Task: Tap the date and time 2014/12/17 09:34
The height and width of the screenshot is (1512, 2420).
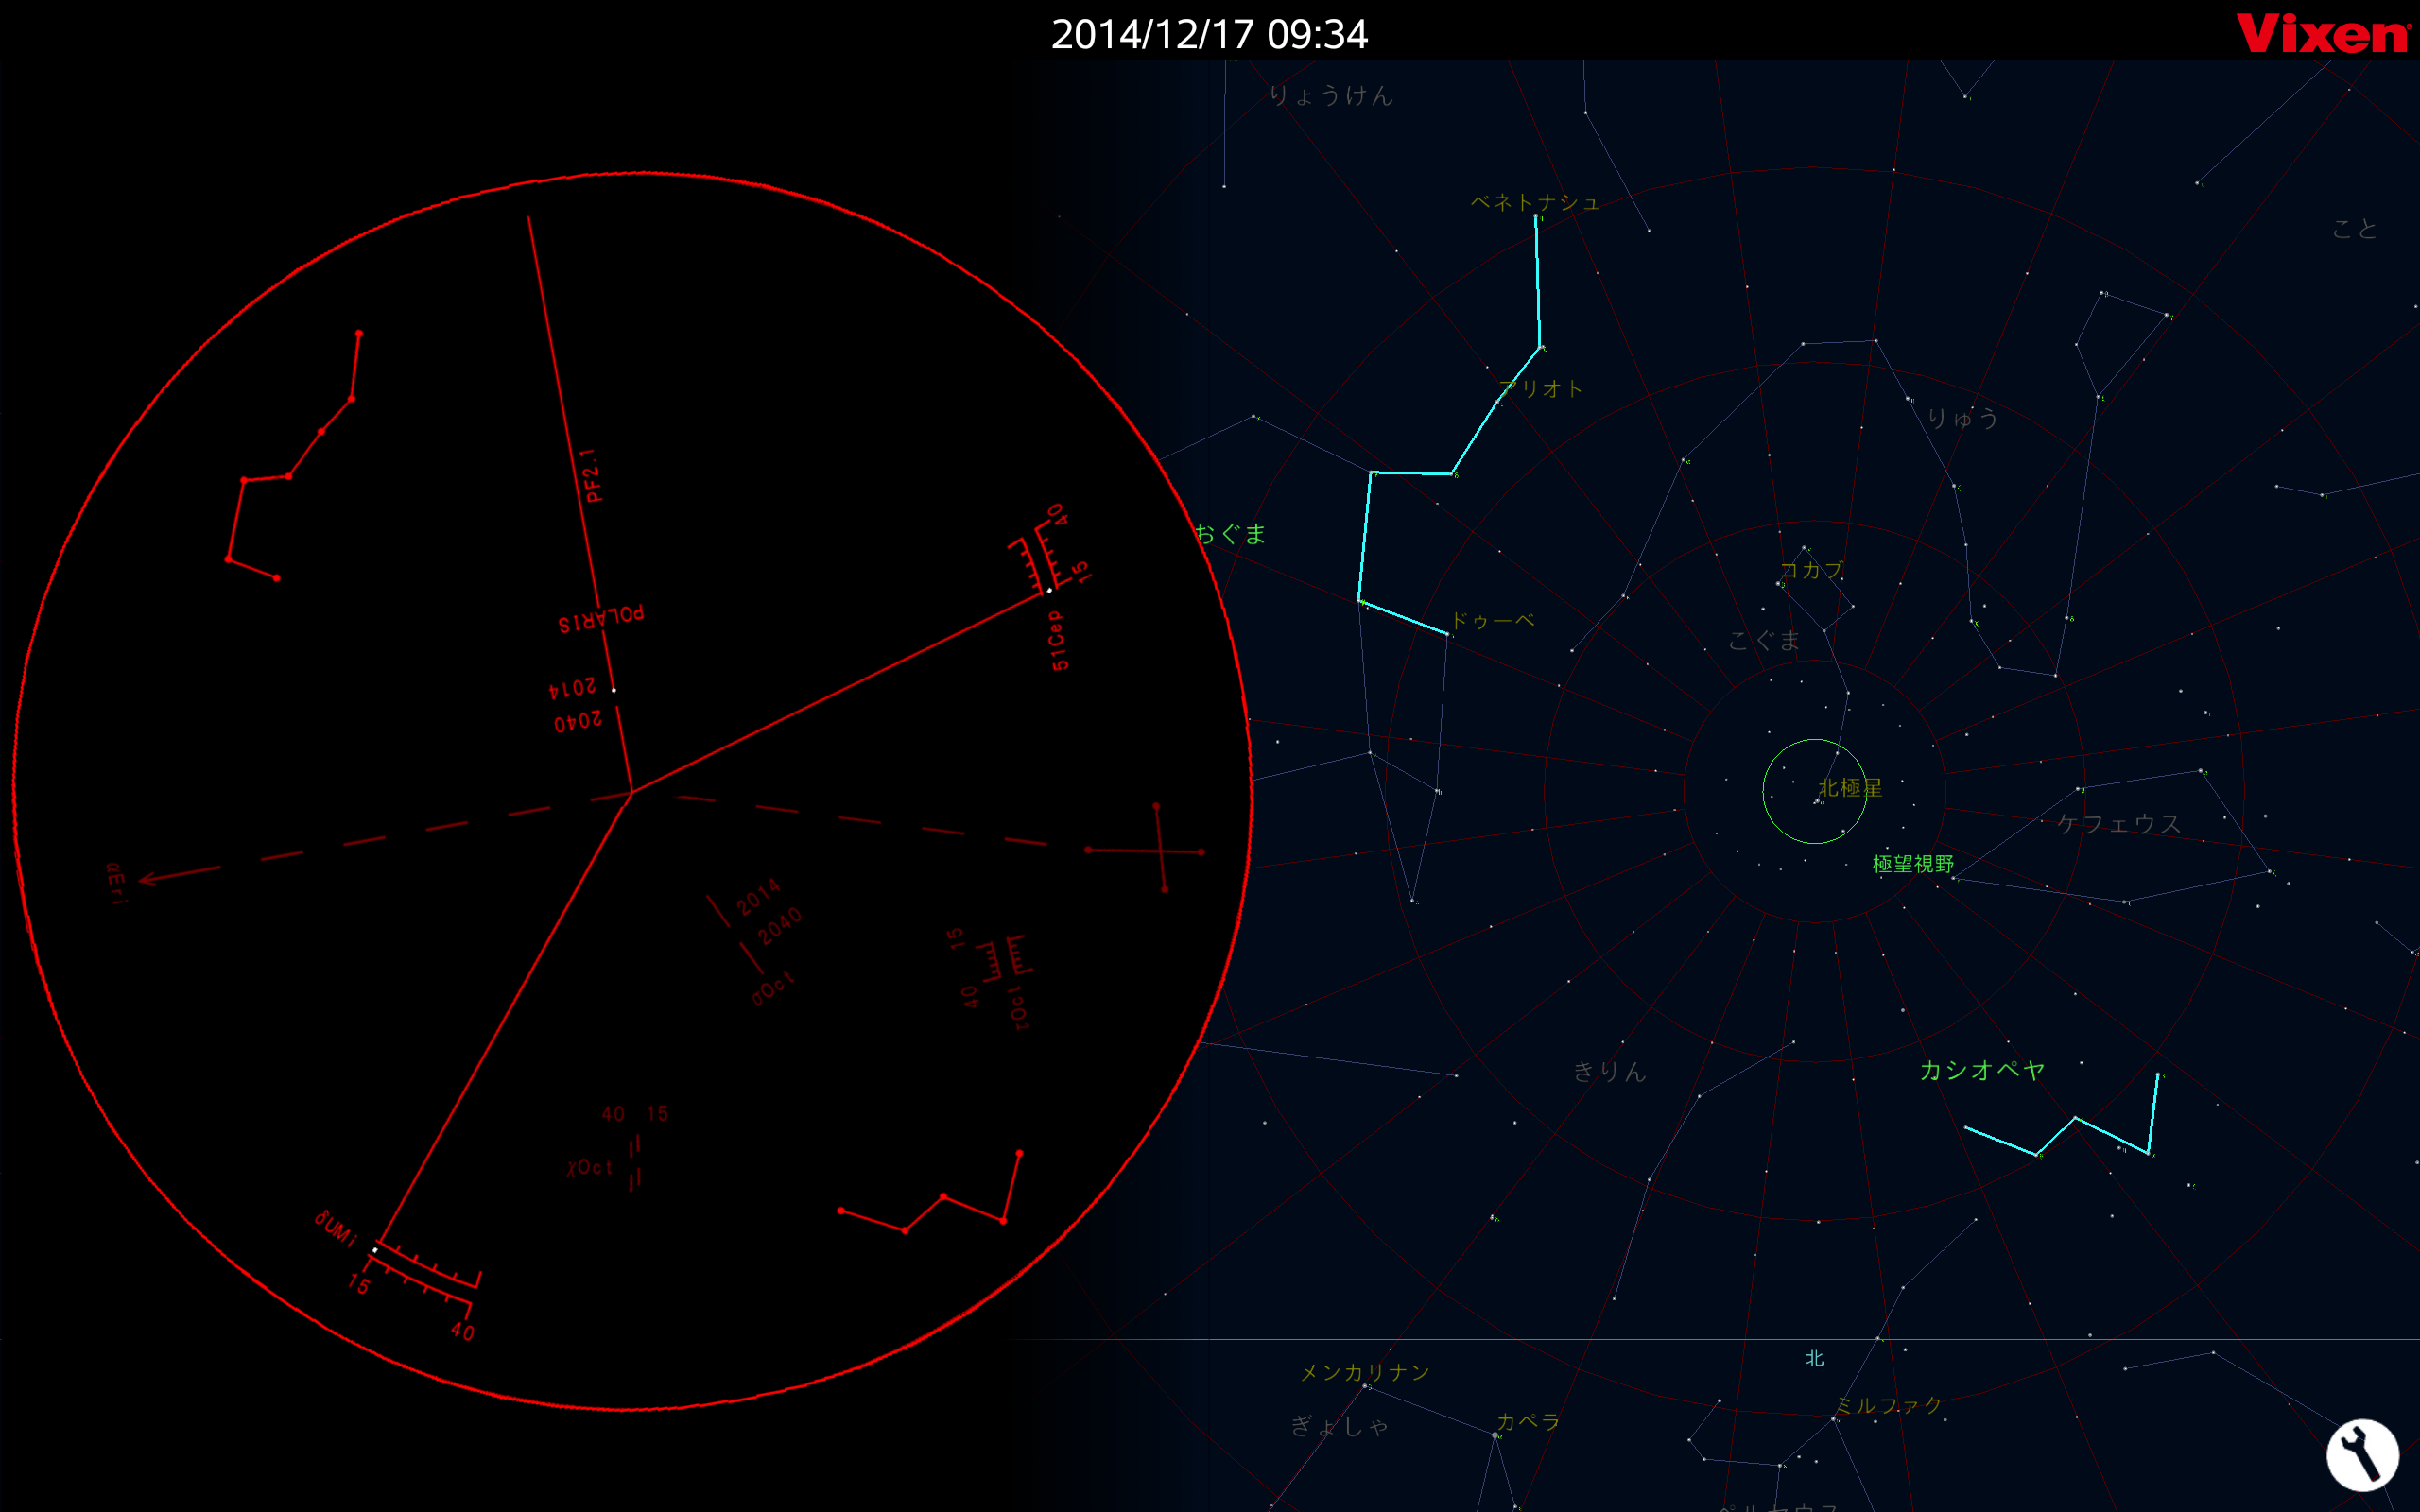Action: point(1209,34)
